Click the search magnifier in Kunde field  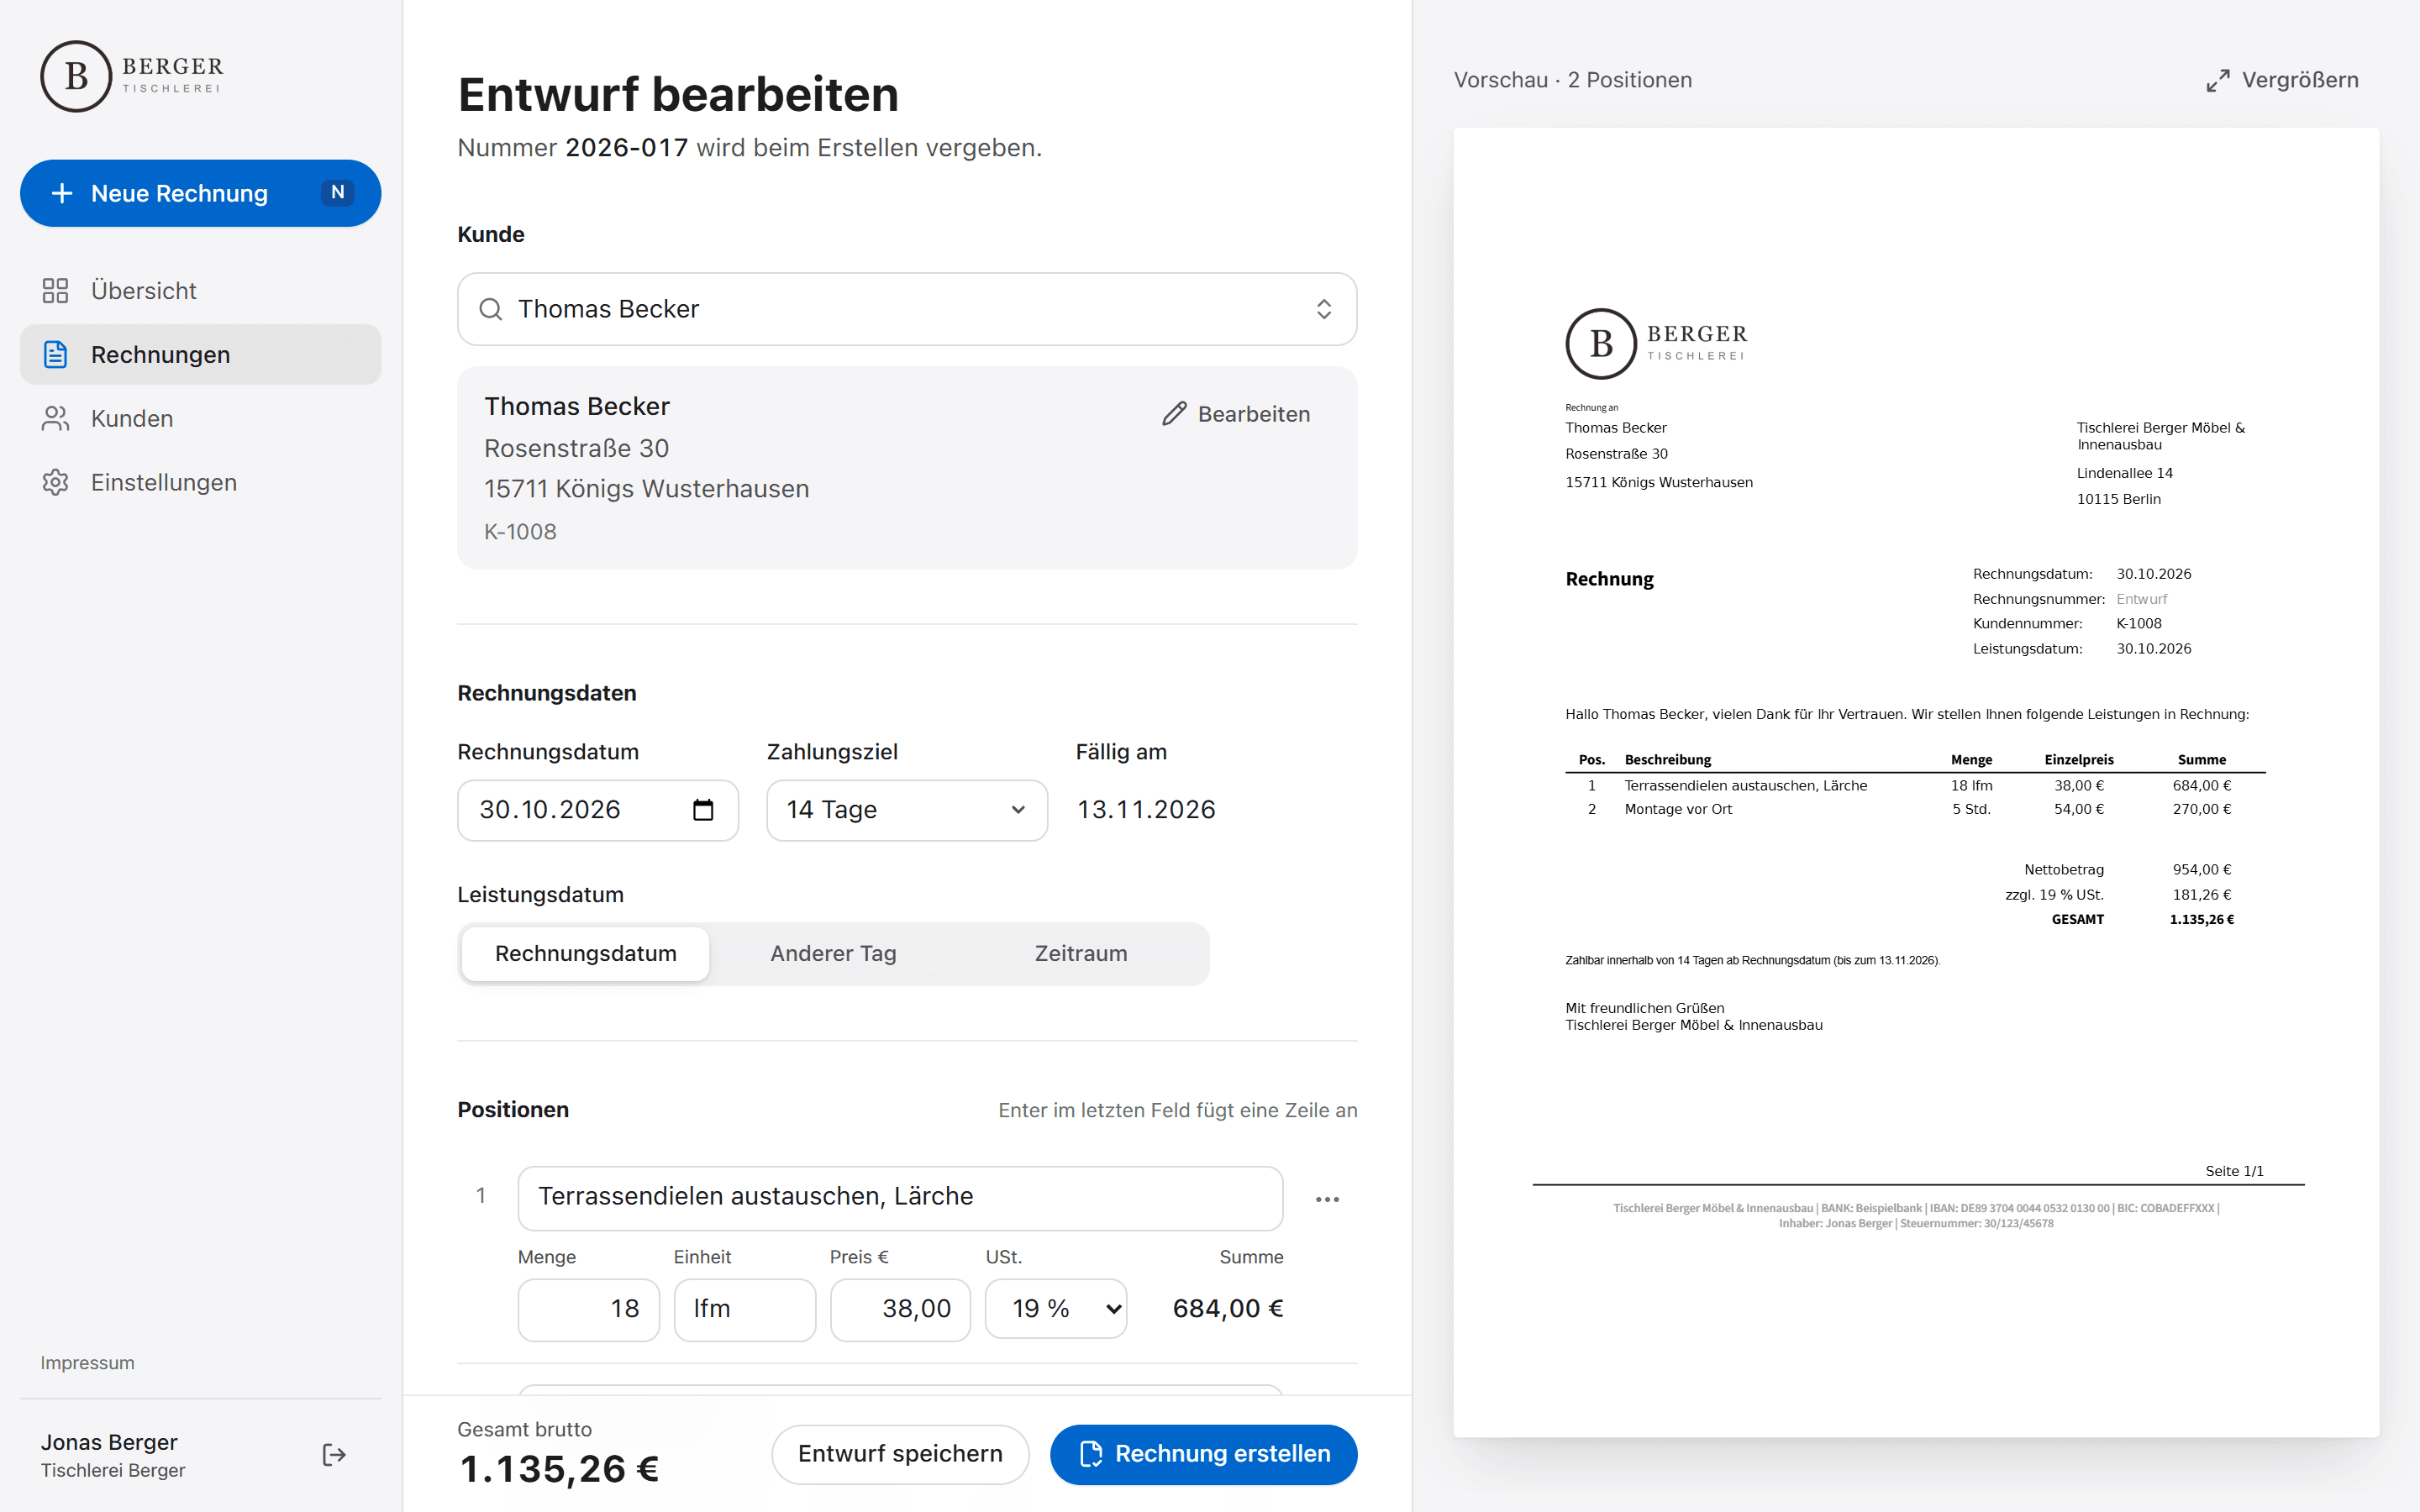coord(490,309)
